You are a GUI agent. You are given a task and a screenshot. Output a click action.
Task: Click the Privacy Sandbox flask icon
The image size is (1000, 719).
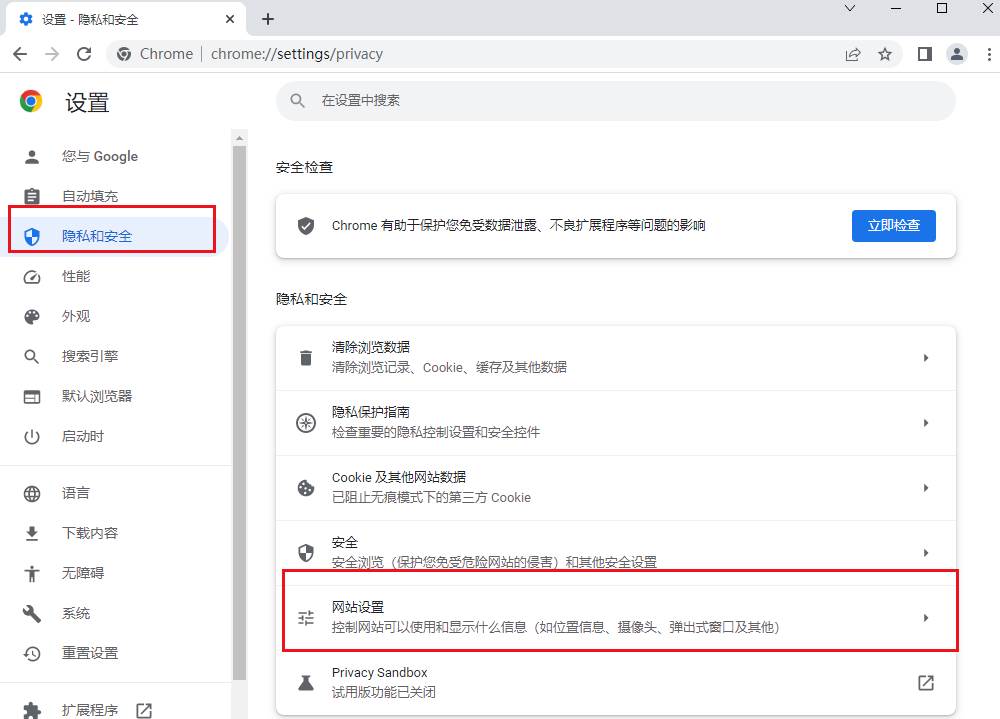pos(306,683)
